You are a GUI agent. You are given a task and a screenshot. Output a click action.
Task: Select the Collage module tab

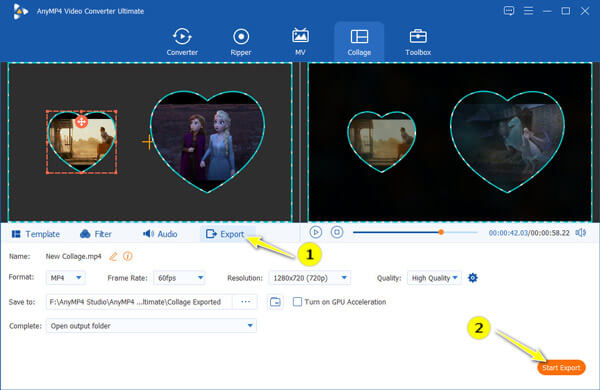point(359,42)
